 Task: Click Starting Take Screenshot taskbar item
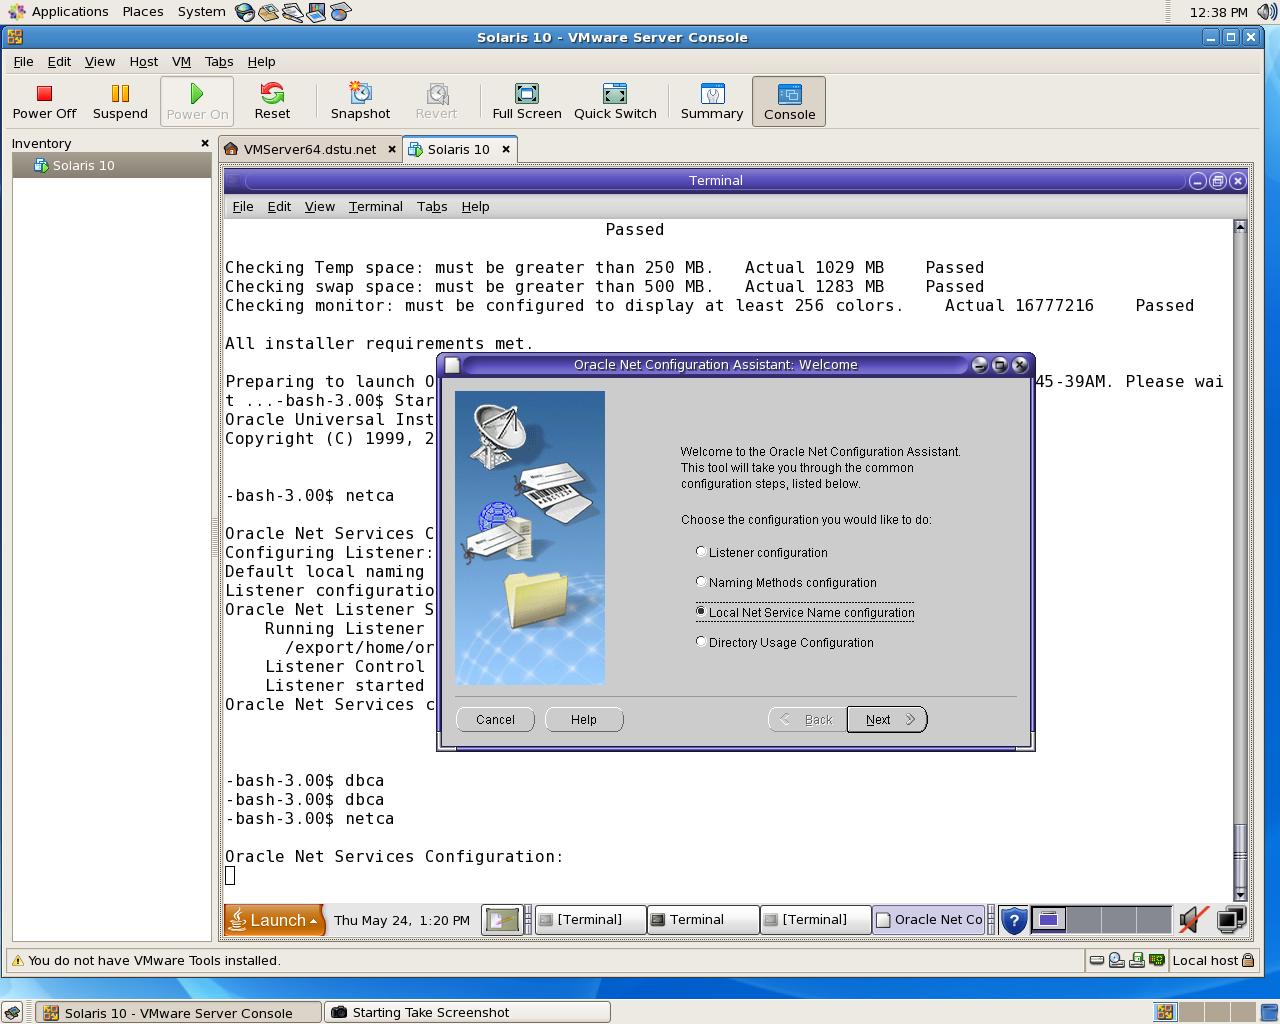tap(468, 1012)
